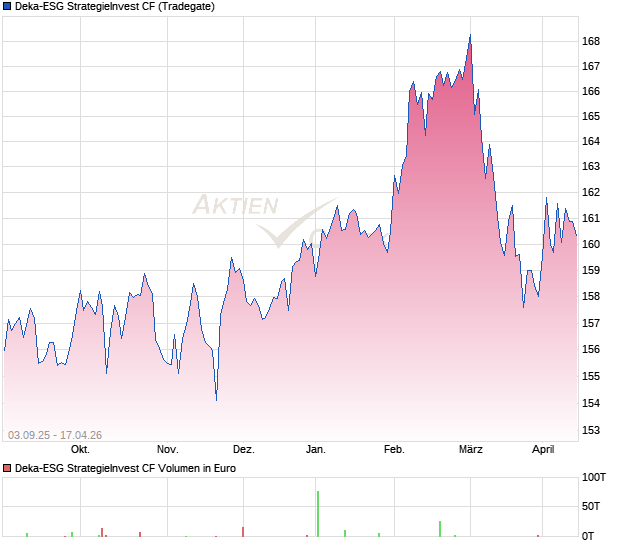Click the 'März' month label
The image size is (620, 546).
click(471, 450)
